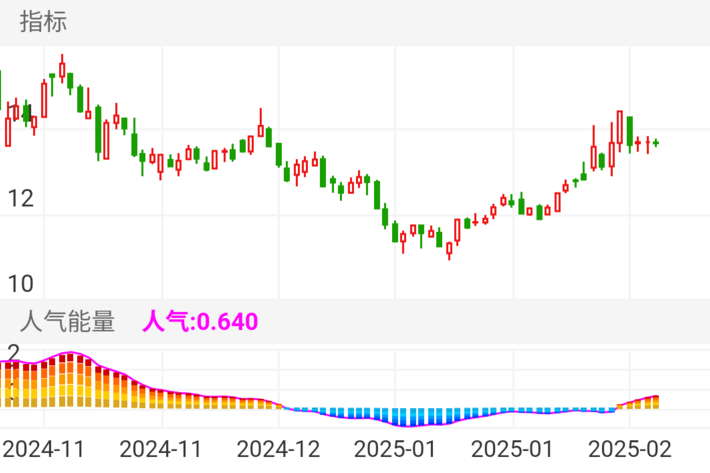Click the 2 indicator axis label
This screenshot has height=473, width=710.
[13, 352]
